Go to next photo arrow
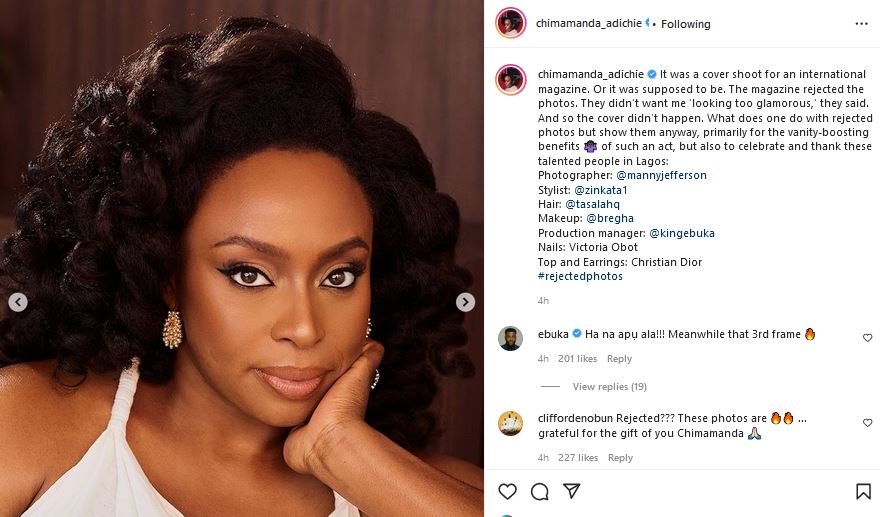 466,302
